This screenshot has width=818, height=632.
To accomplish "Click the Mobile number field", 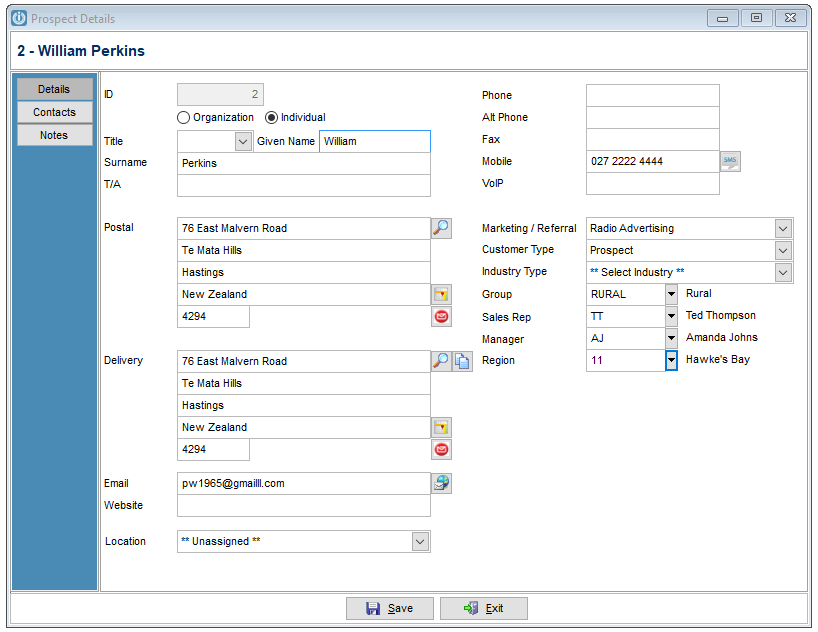I will pos(653,161).
